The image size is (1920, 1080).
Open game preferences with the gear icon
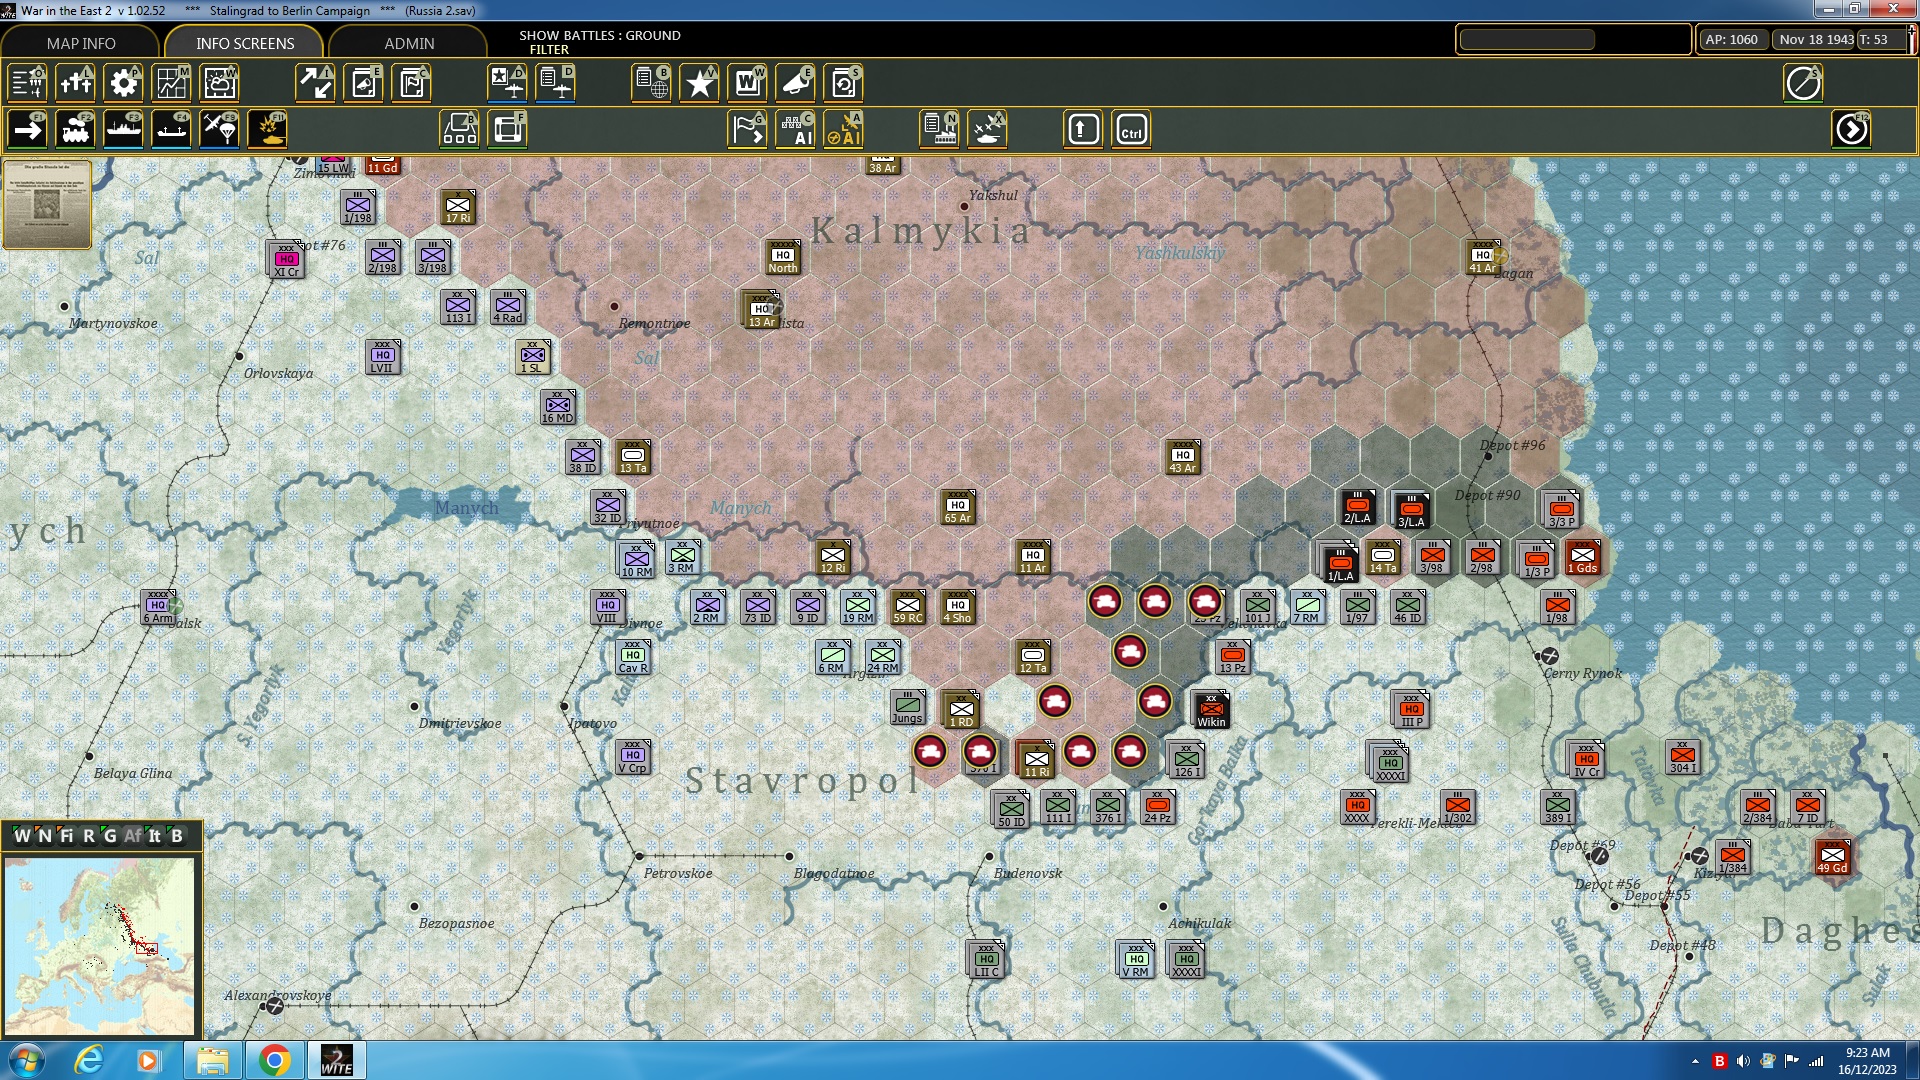pos(123,83)
